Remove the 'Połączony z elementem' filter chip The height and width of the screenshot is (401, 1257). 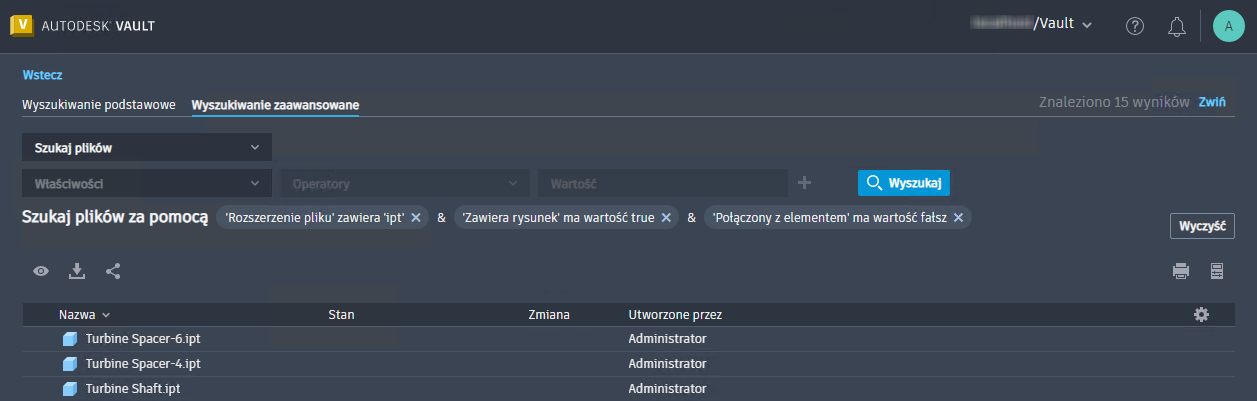(x=958, y=218)
